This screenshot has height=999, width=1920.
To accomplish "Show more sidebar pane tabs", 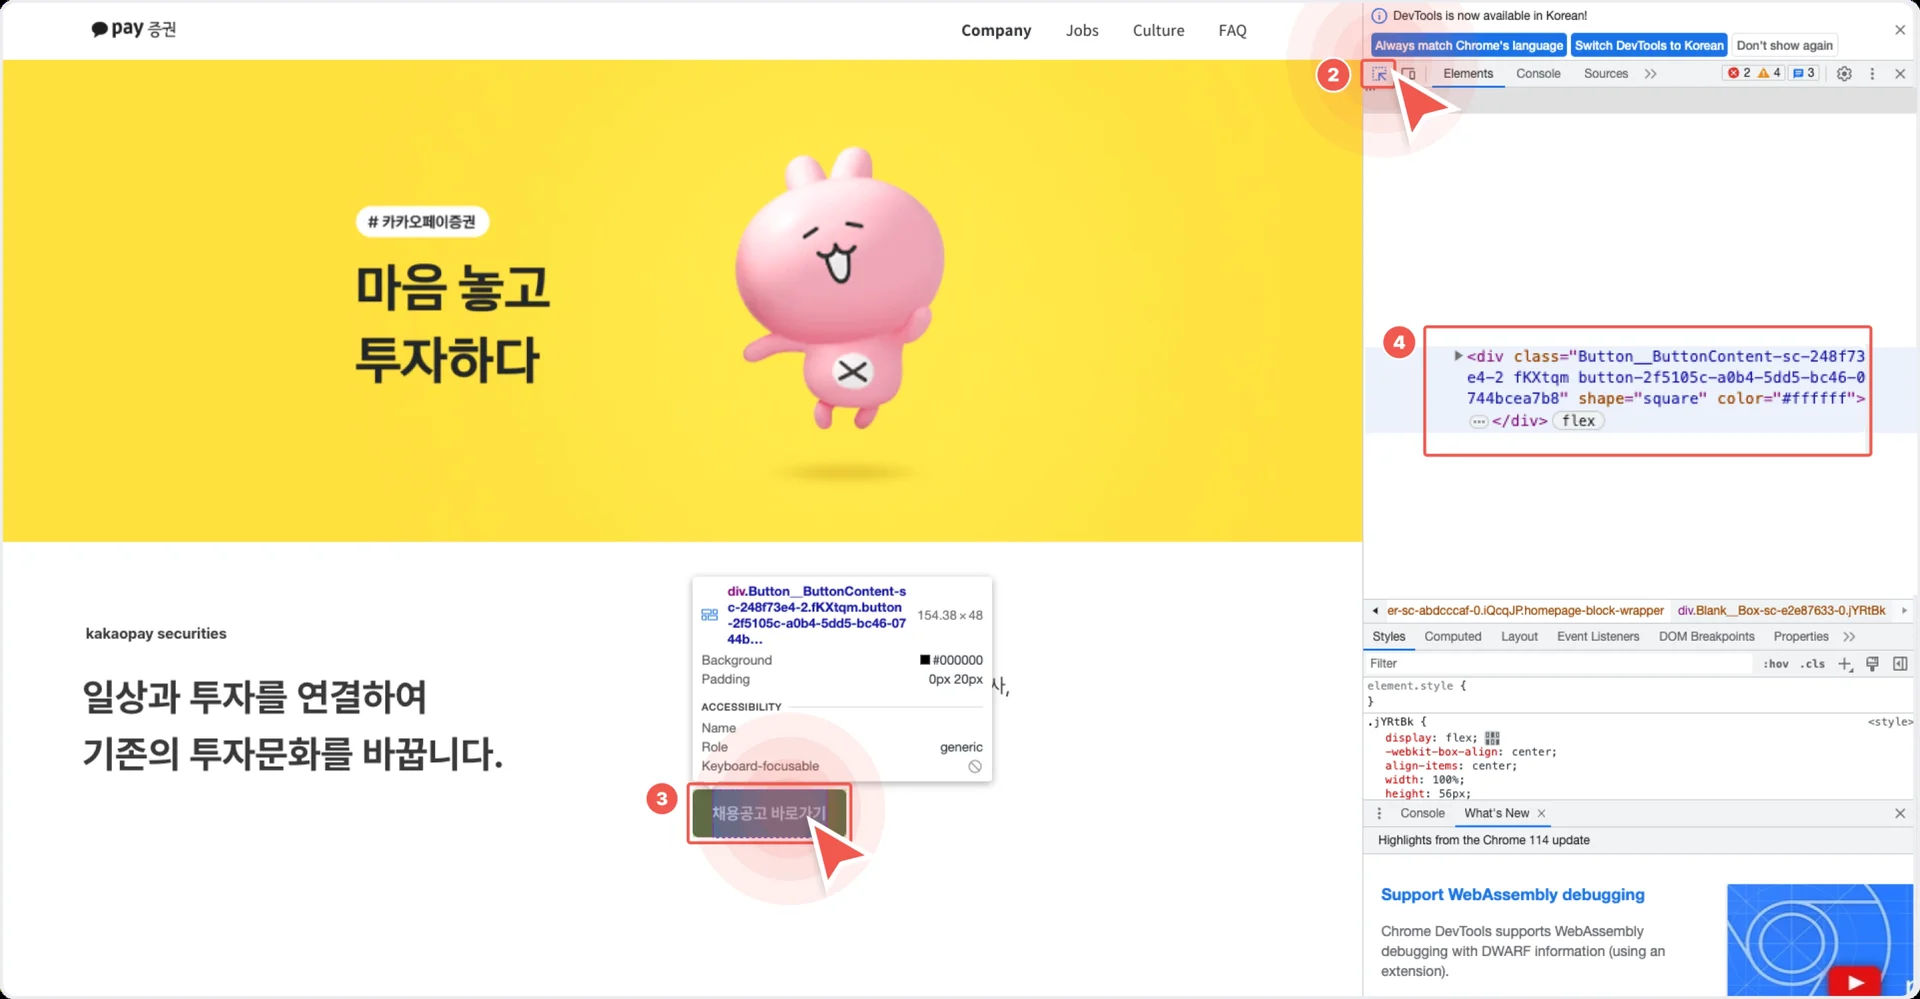I will (x=1849, y=637).
